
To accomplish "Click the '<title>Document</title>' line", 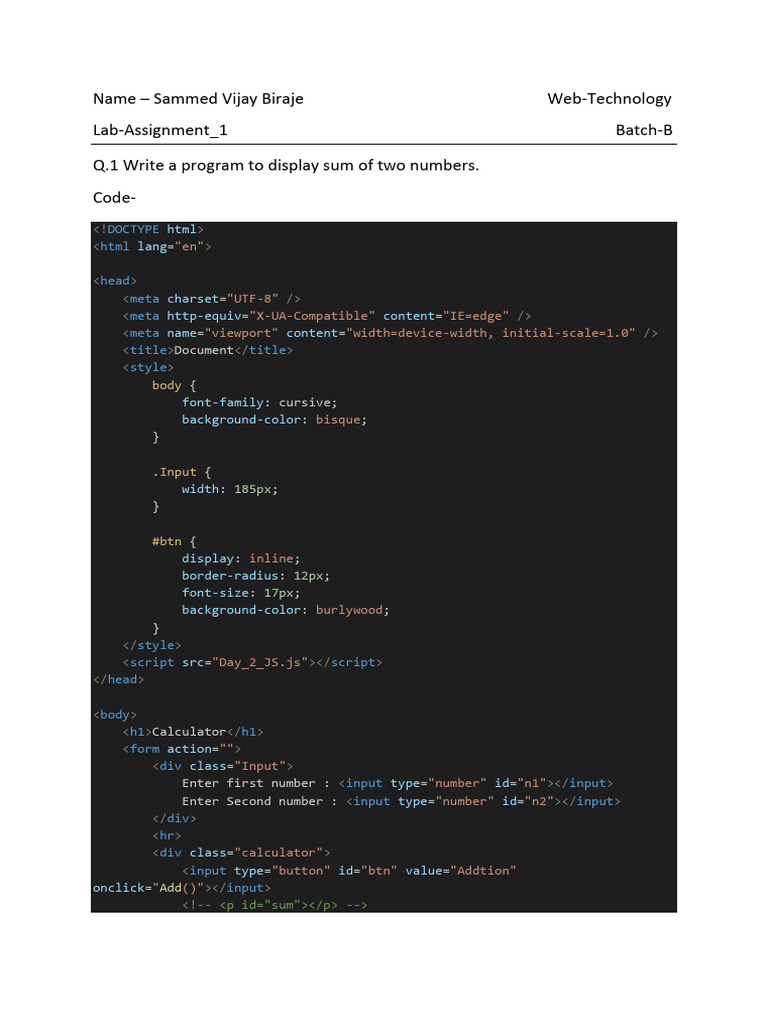I will (208, 350).
